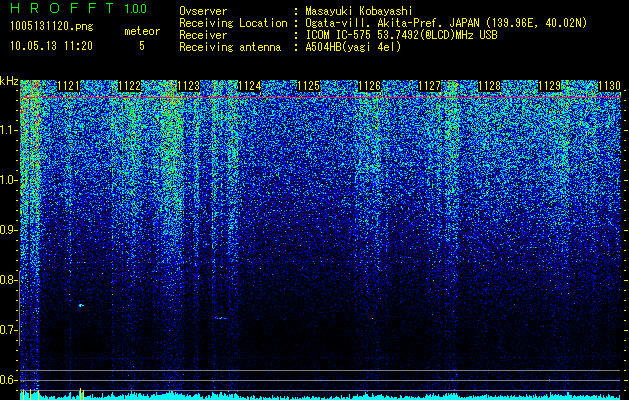The height and width of the screenshot is (400, 629).
Task: Click the 1126 time marker
Action: (x=369, y=86)
